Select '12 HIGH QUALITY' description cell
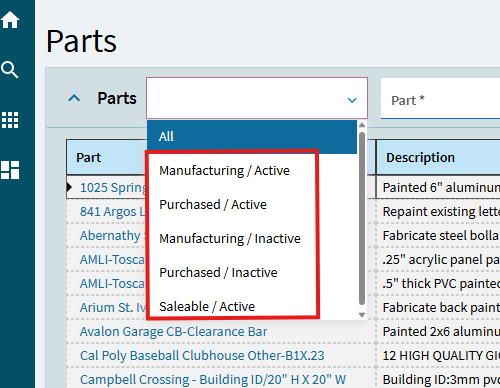This screenshot has height=388, width=500. tap(438, 356)
